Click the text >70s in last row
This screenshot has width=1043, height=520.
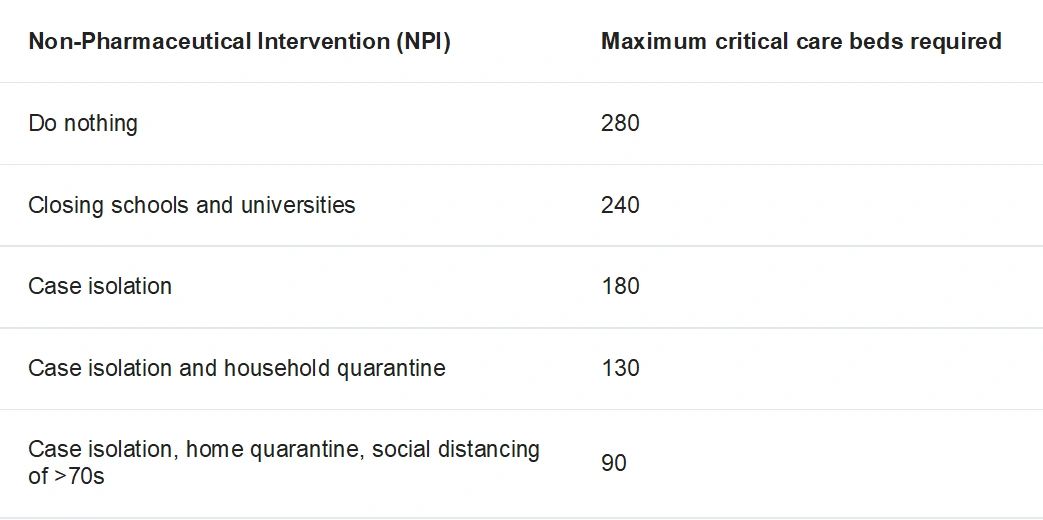pos(78,476)
